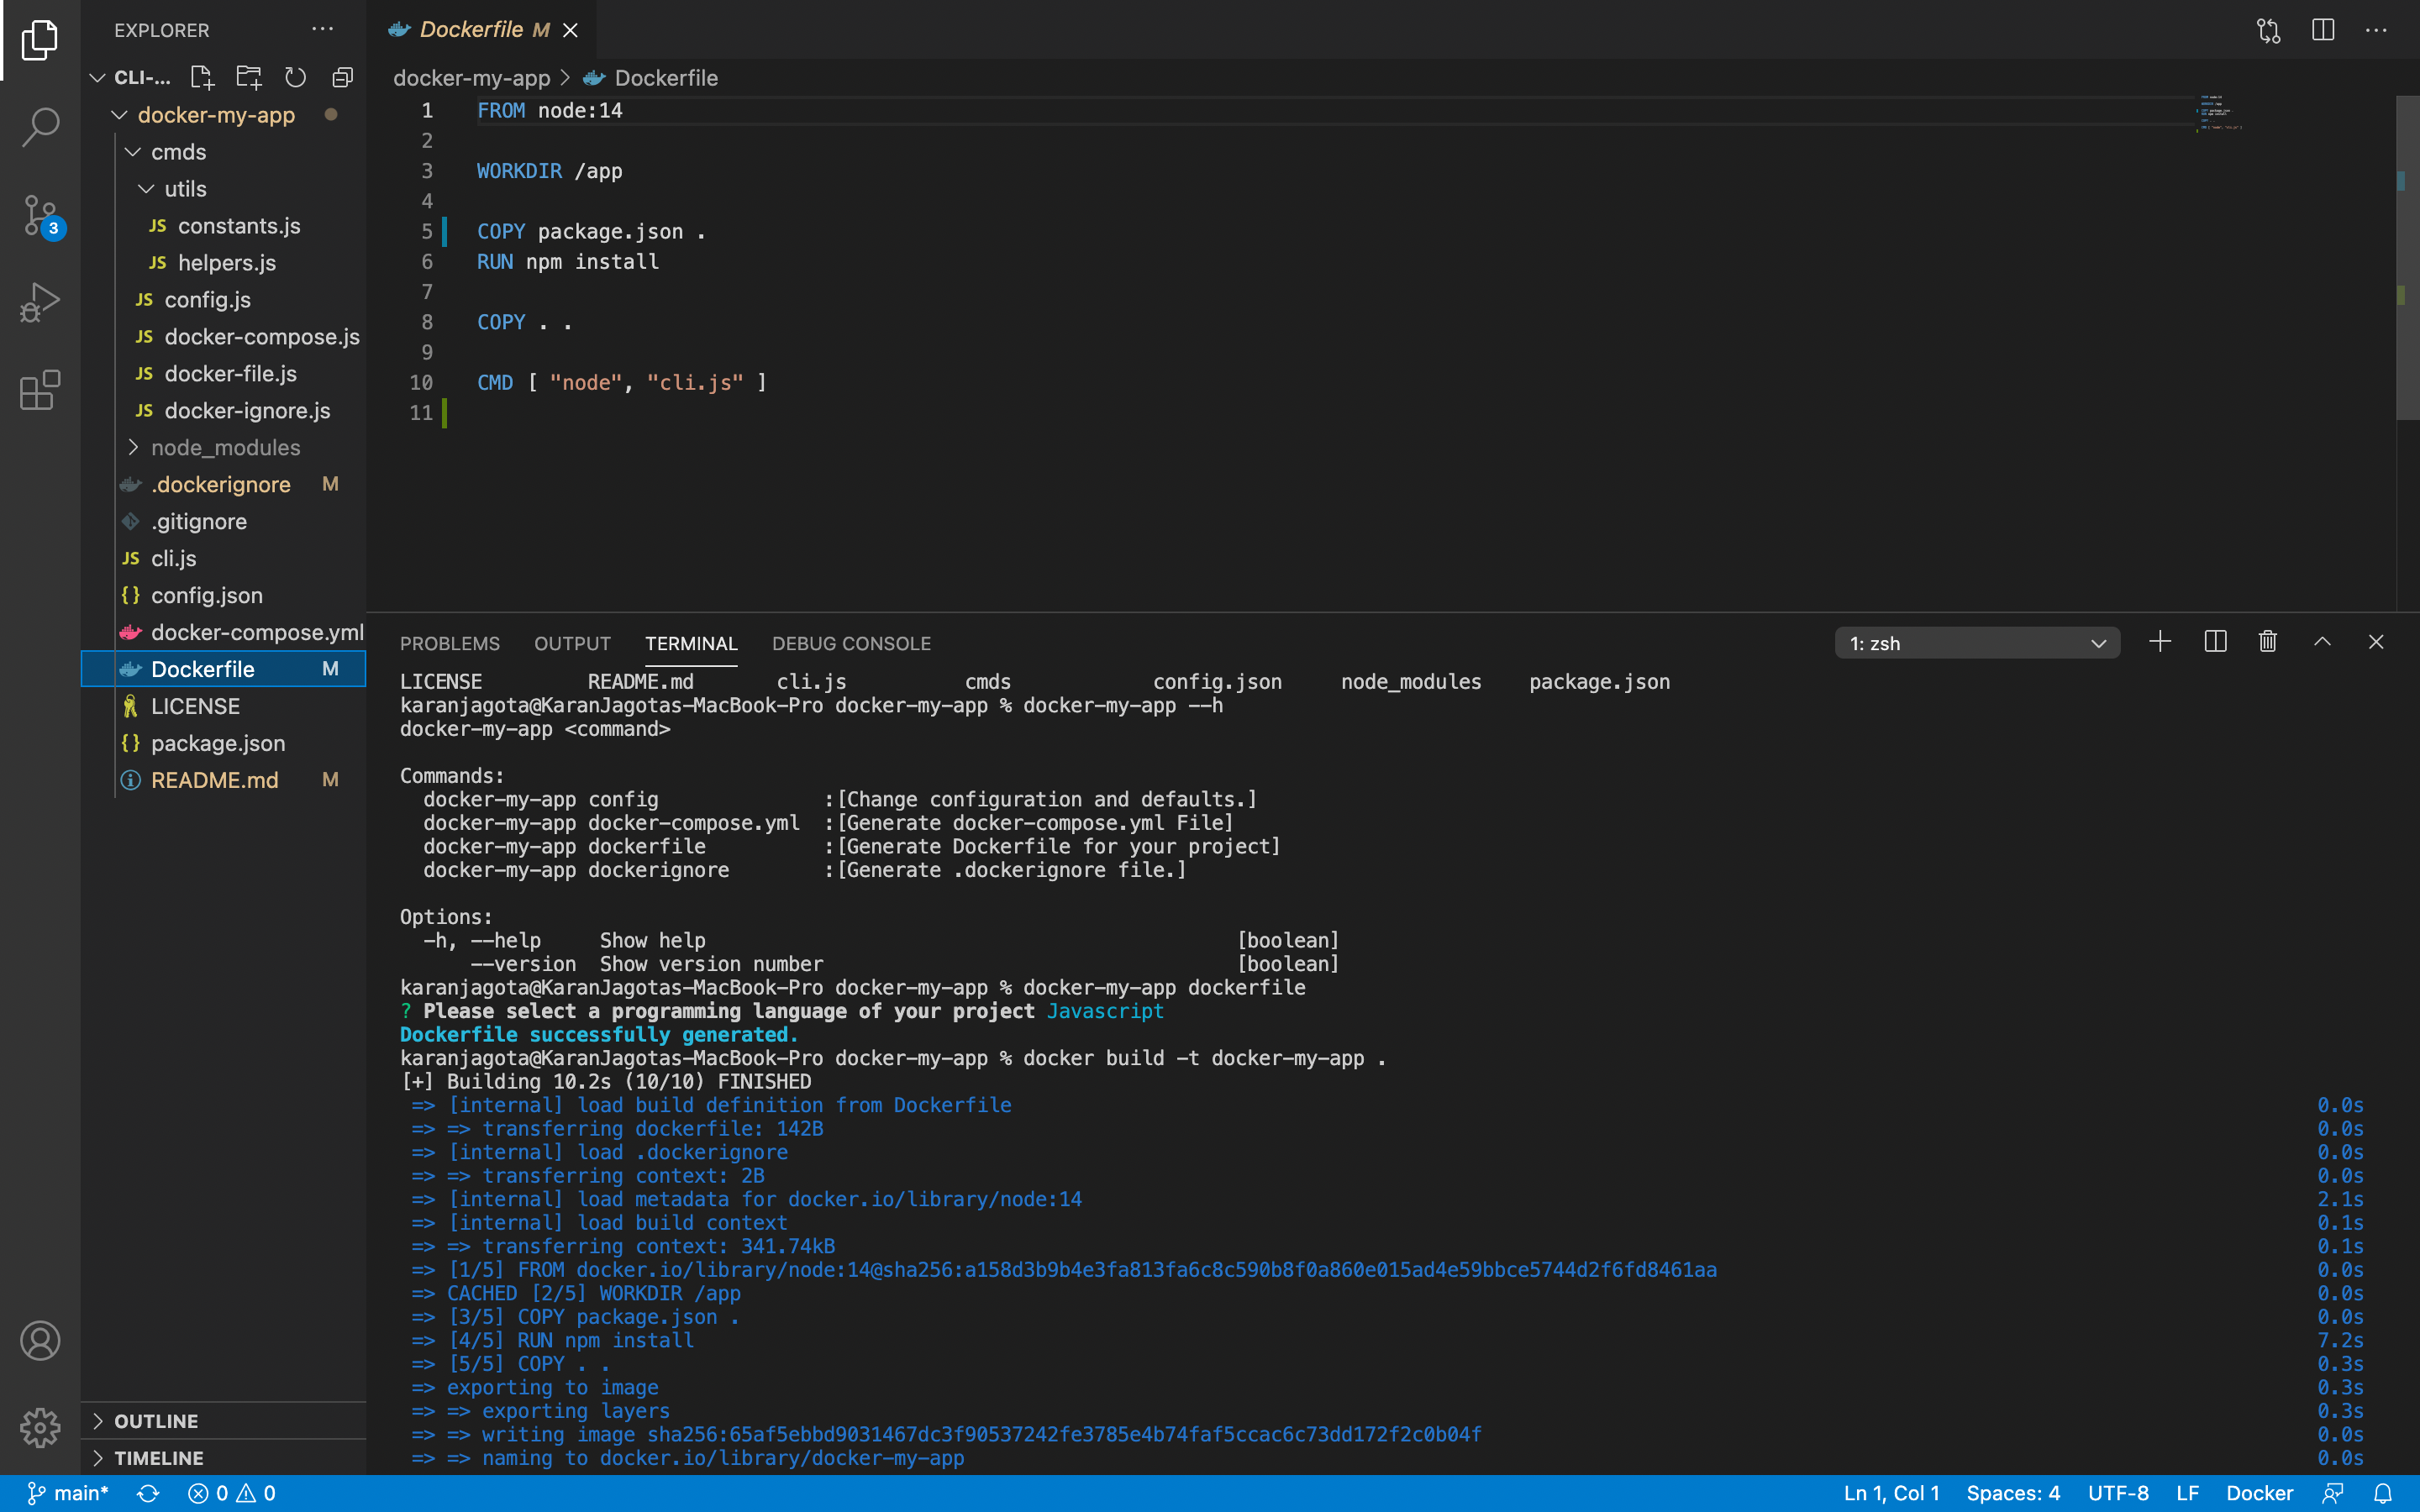Expand the node_modules folder
The height and width of the screenshot is (1512, 2420).
(x=225, y=447)
